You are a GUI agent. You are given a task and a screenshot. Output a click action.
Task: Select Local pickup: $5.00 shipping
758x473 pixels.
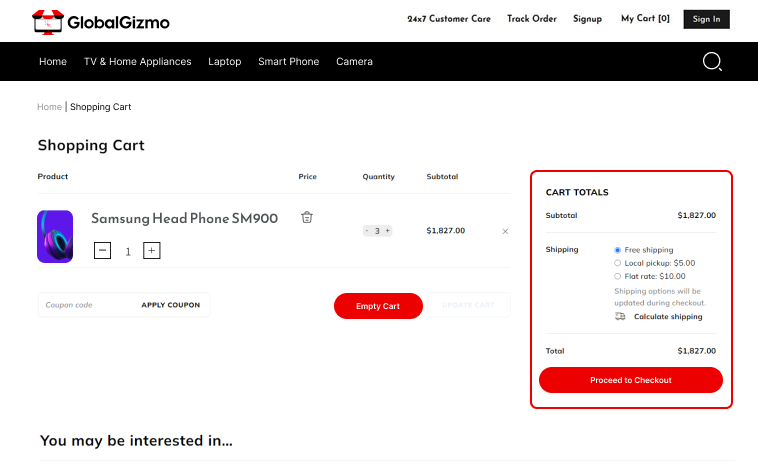tap(618, 263)
